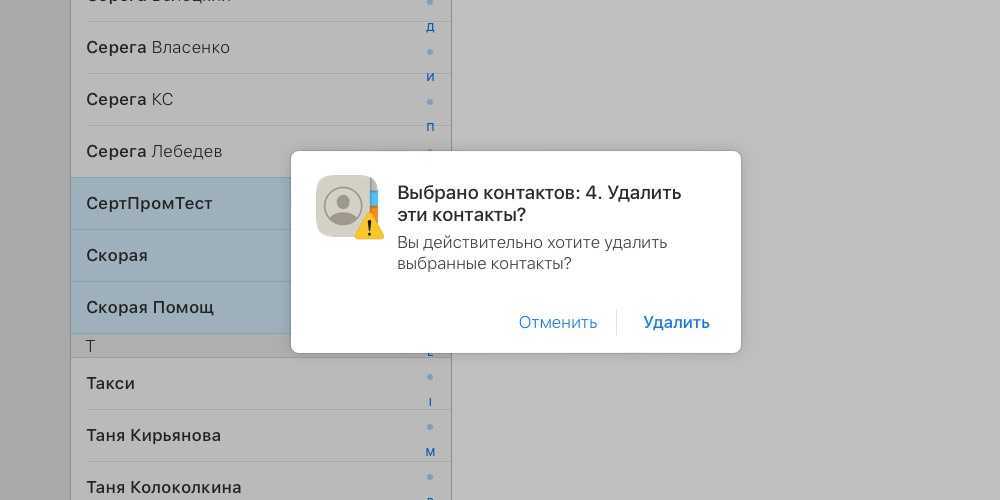
Task: Open contact Таня Кирьянова
Action: (x=154, y=436)
